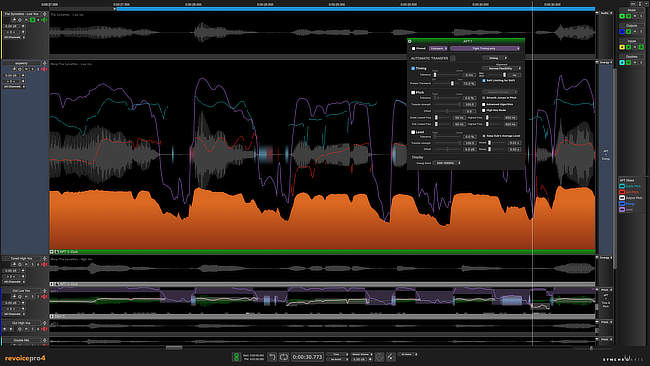Viewport: 650px width, 366px height.
Task: Open the Normal Flexibility alignment dropdown
Action: [502, 68]
